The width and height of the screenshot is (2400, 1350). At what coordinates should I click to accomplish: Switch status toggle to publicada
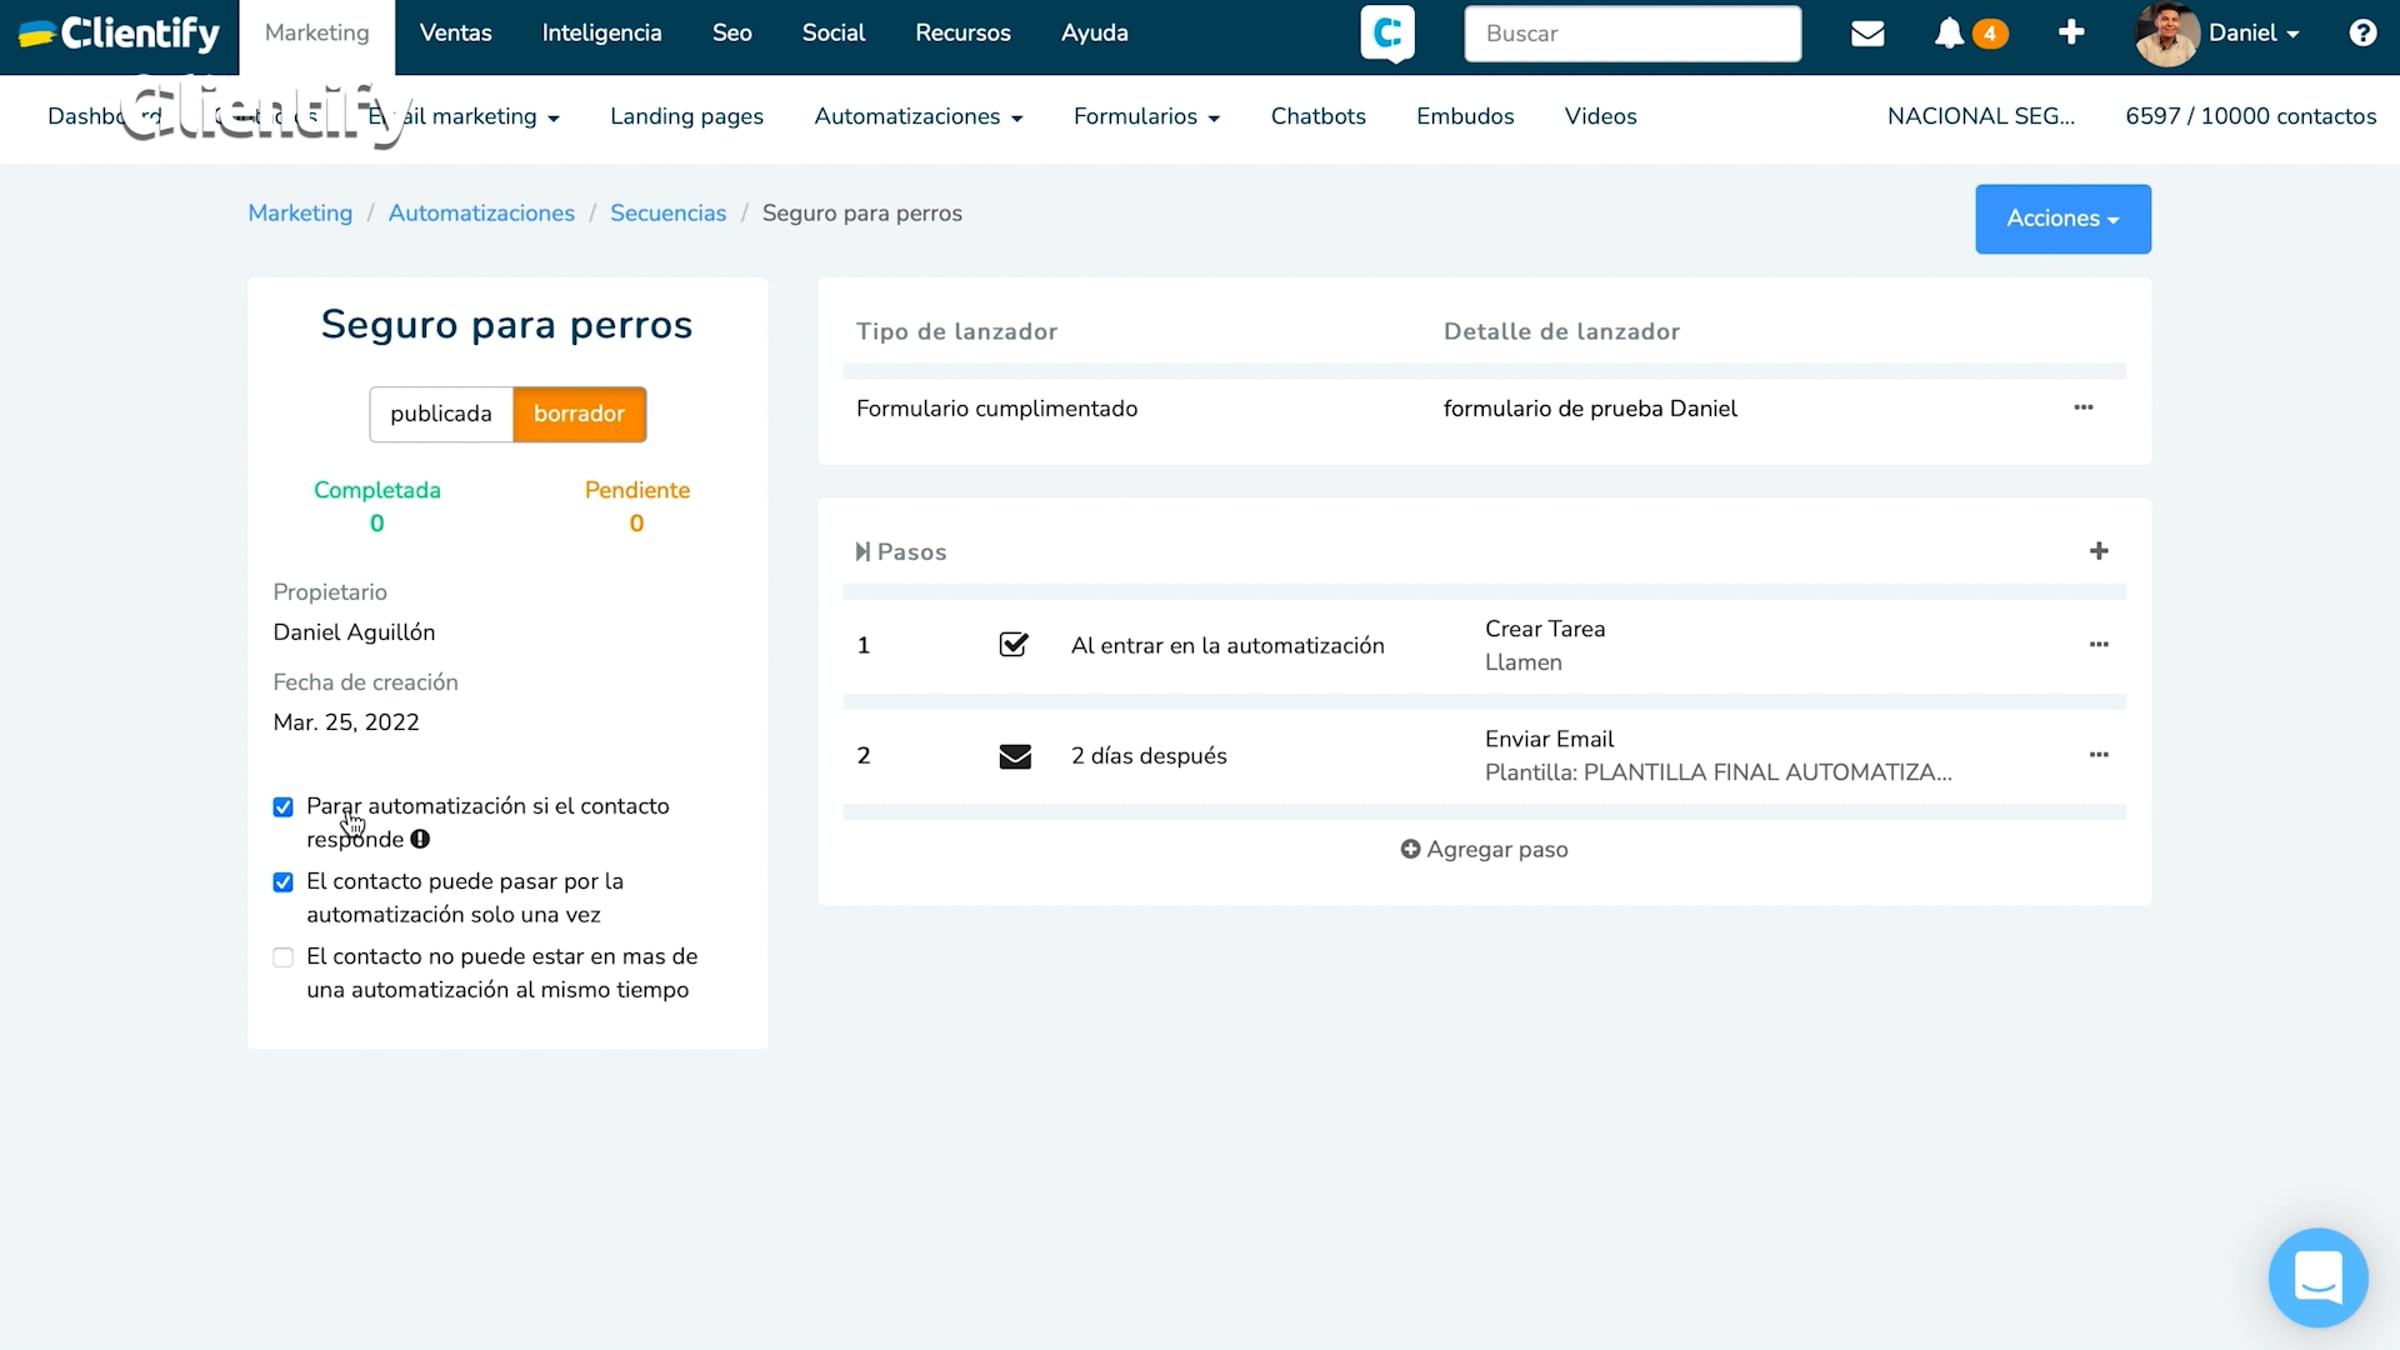tap(441, 414)
